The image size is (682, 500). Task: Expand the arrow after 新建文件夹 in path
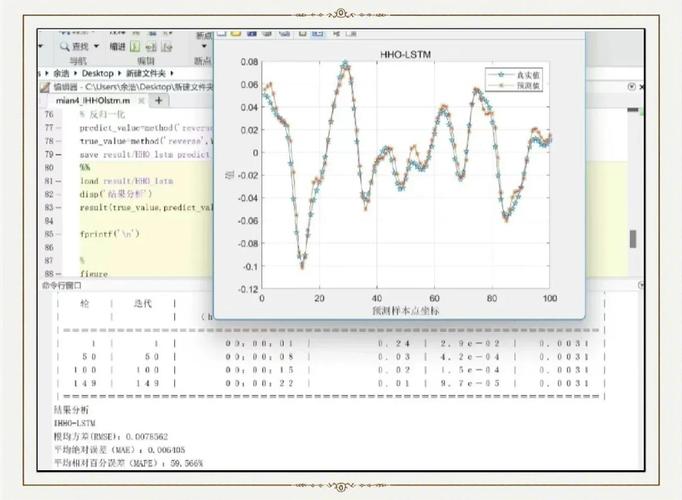(x=172, y=73)
